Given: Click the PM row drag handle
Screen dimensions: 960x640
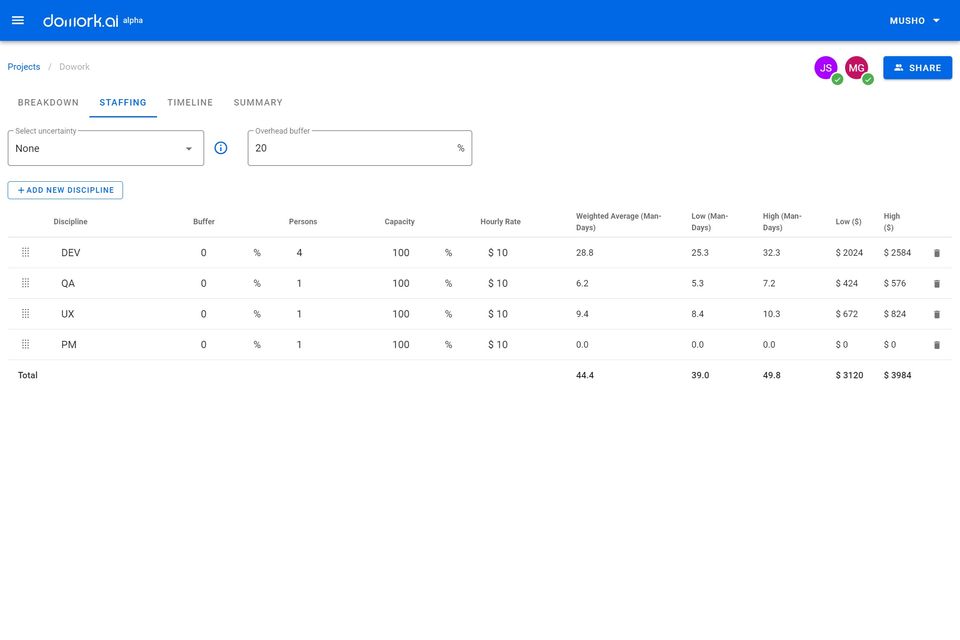Looking at the screenshot, I should (26, 345).
